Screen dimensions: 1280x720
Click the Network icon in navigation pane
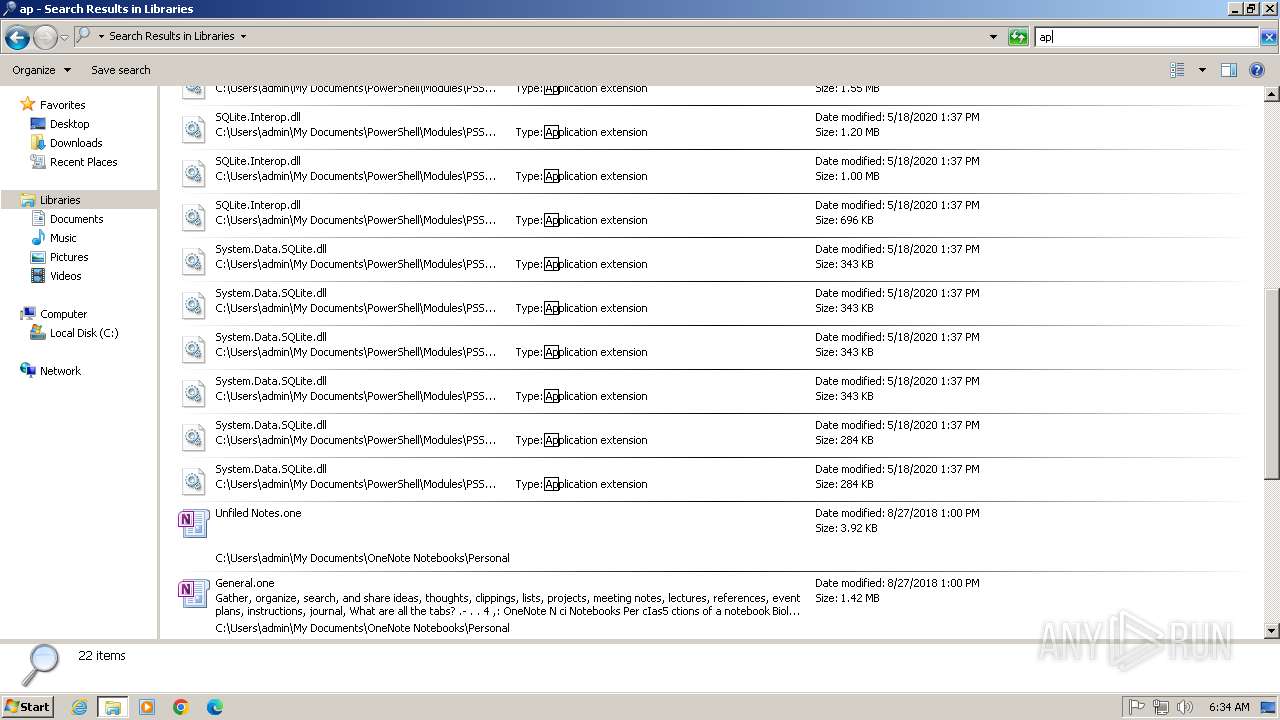[28, 370]
